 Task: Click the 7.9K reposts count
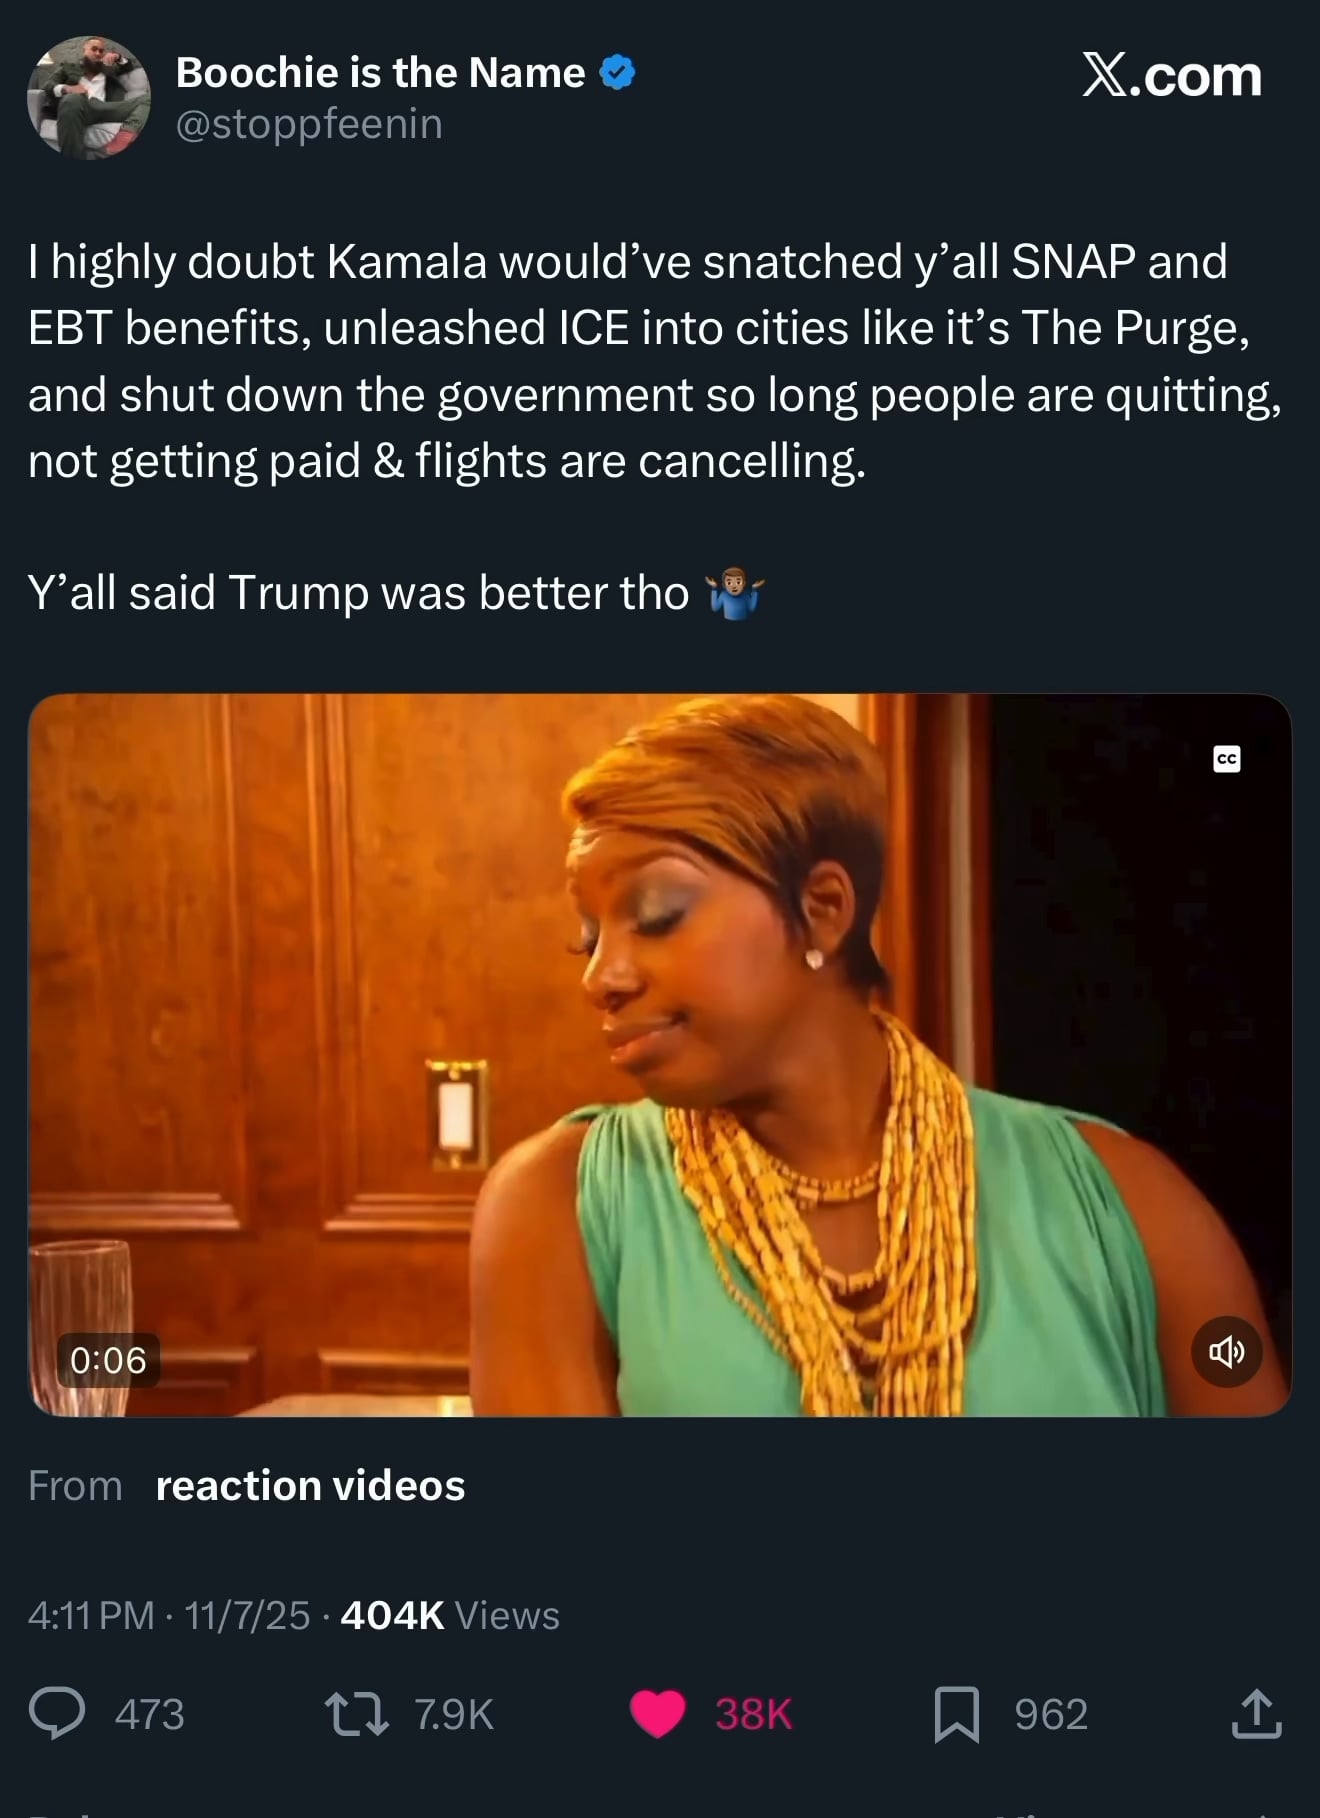click(454, 1714)
